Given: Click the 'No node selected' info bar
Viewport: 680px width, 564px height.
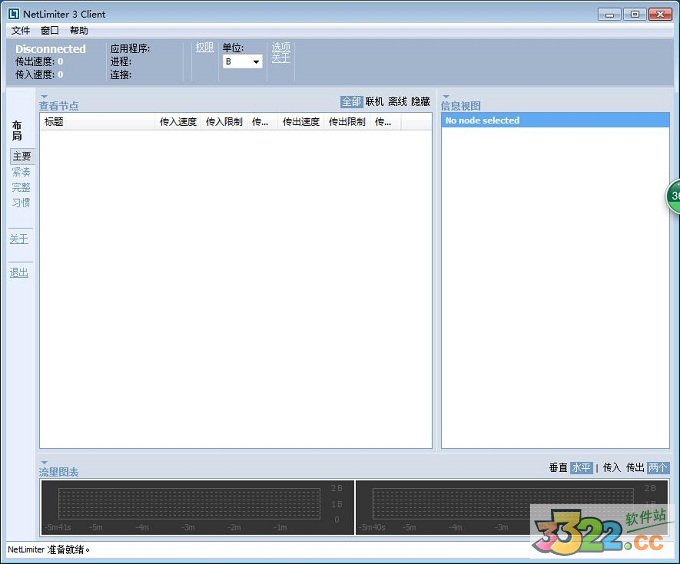Looking at the screenshot, I should (x=555, y=120).
